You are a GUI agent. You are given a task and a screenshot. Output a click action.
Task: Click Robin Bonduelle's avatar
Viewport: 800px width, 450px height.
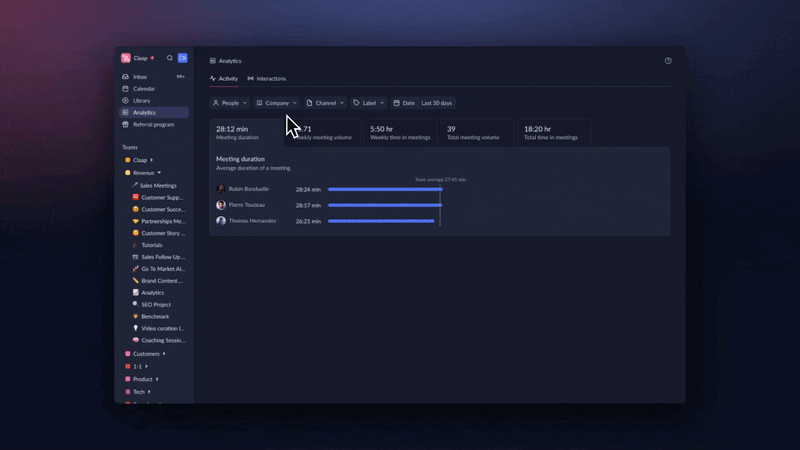pos(221,189)
